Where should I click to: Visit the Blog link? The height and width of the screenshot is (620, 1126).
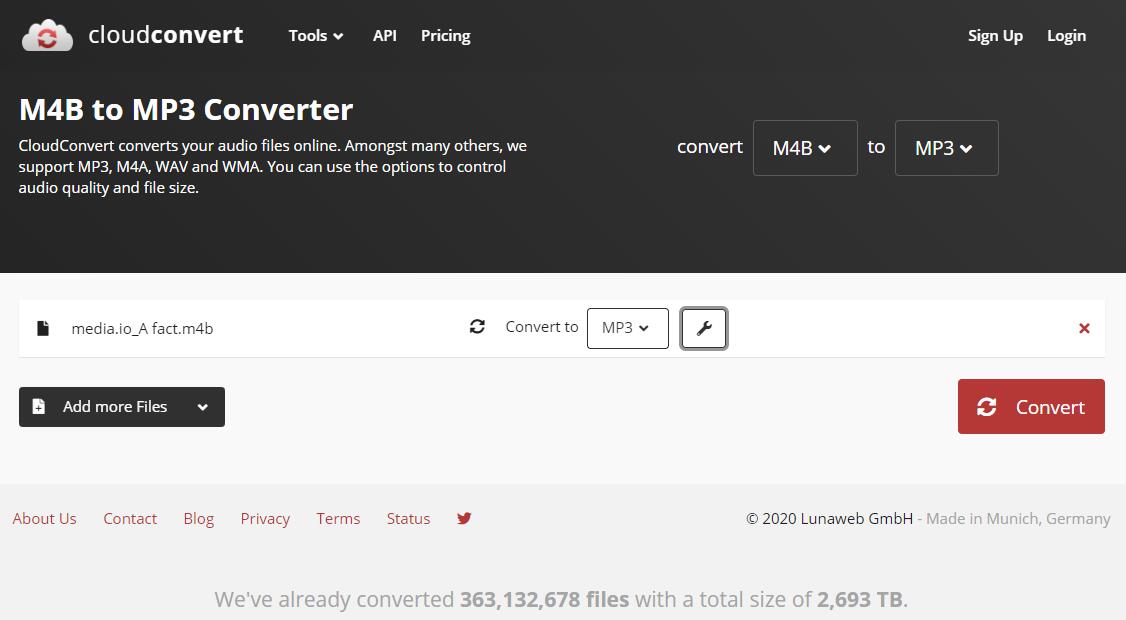(x=199, y=519)
